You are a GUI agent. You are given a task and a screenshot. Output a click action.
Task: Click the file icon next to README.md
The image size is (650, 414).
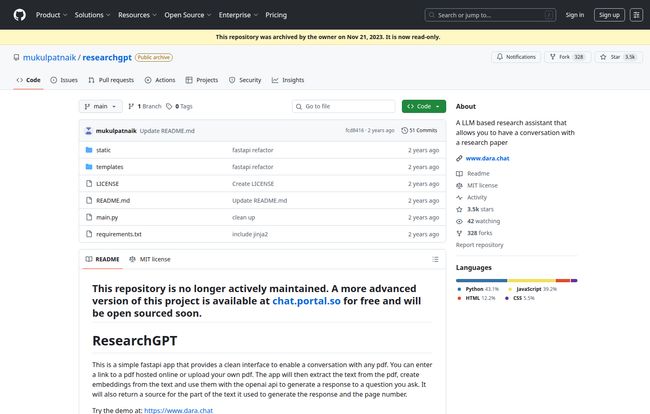pos(89,200)
